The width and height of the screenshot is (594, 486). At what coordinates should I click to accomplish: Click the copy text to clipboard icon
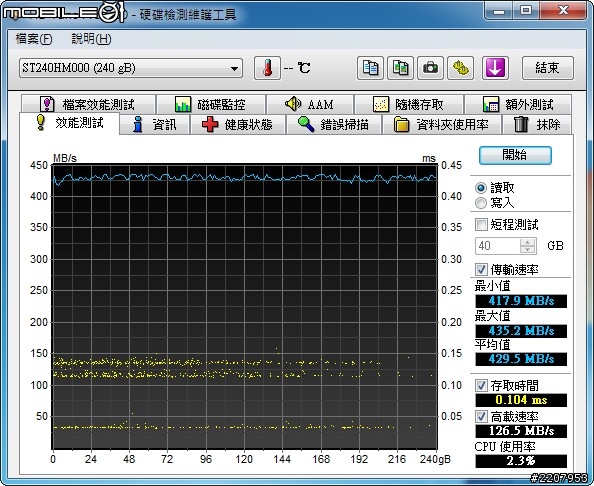pyautogui.click(x=370, y=68)
